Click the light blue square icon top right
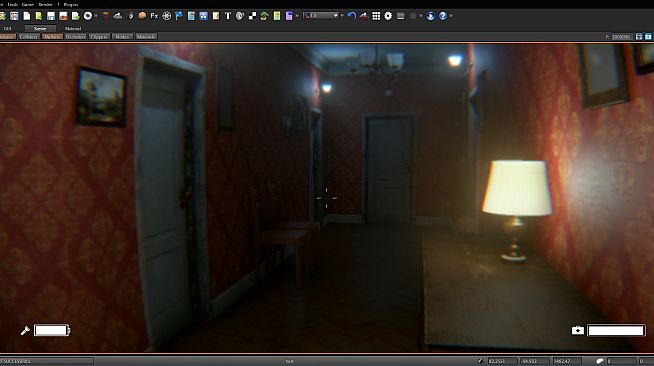Screen dimensions: 654x366 [648, 37]
